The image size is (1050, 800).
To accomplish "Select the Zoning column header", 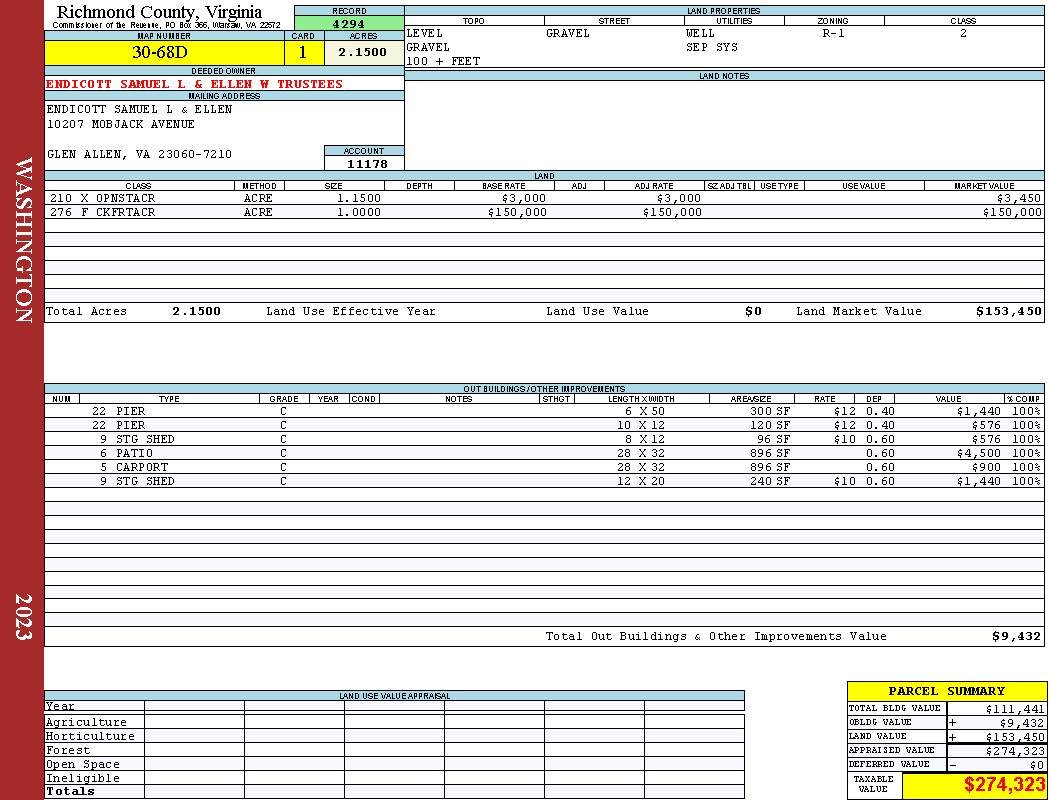I will click(833, 21).
